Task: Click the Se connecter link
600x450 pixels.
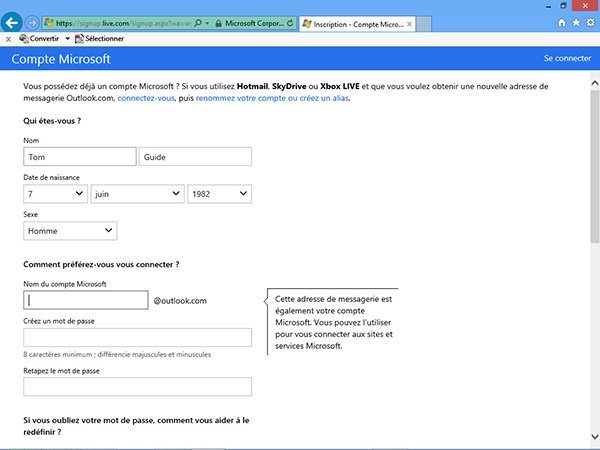Action: (567, 58)
